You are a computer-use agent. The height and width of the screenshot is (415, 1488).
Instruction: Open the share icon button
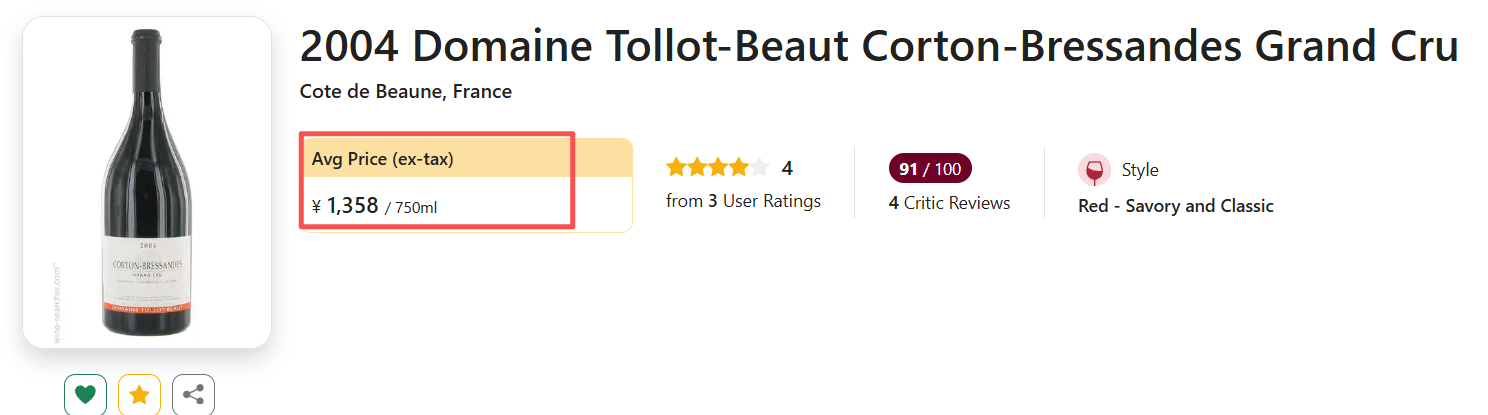point(193,395)
